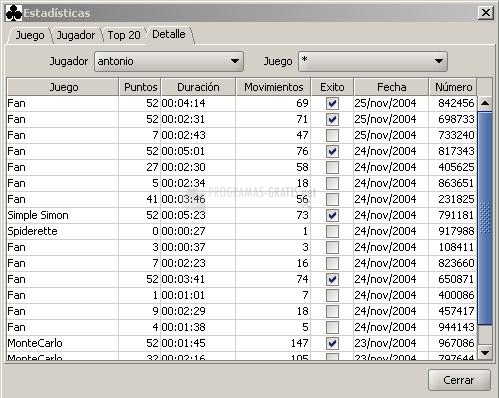Toggle Exito checkbox for game number 650871
The width and height of the screenshot is (499, 398).
tap(332, 279)
